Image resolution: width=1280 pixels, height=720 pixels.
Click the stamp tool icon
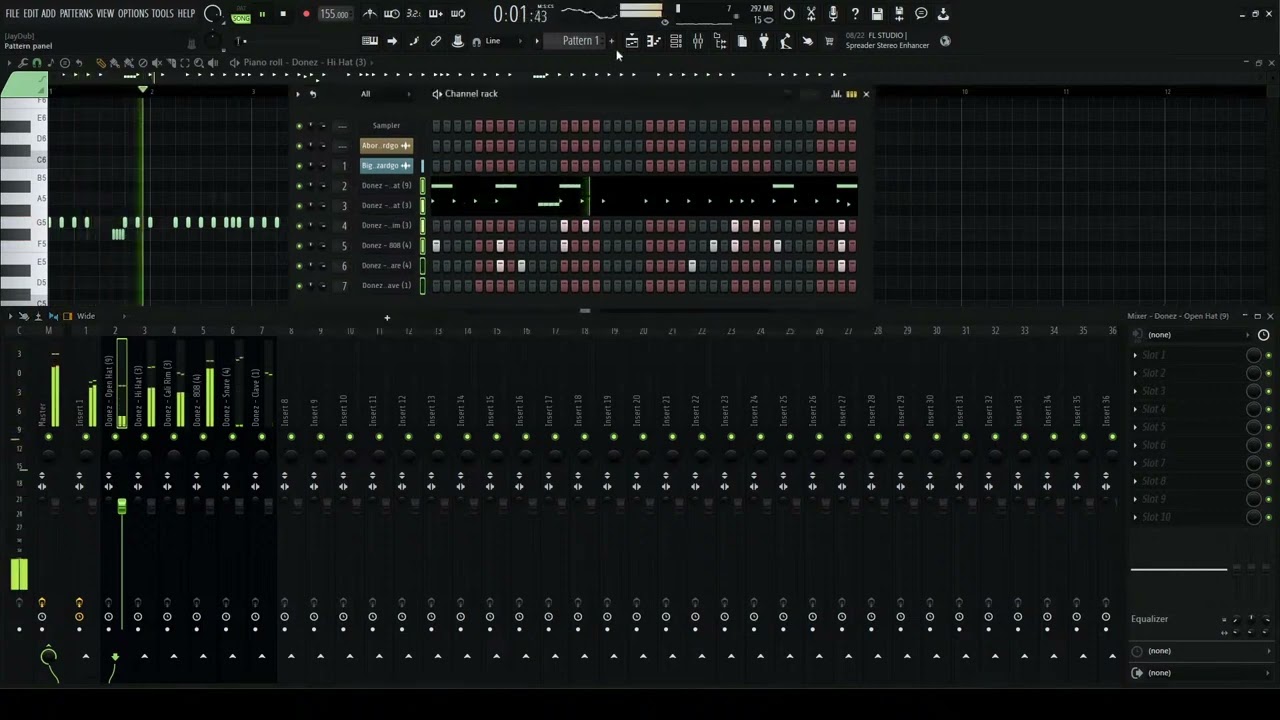pyautogui.click(x=458, y=41)
